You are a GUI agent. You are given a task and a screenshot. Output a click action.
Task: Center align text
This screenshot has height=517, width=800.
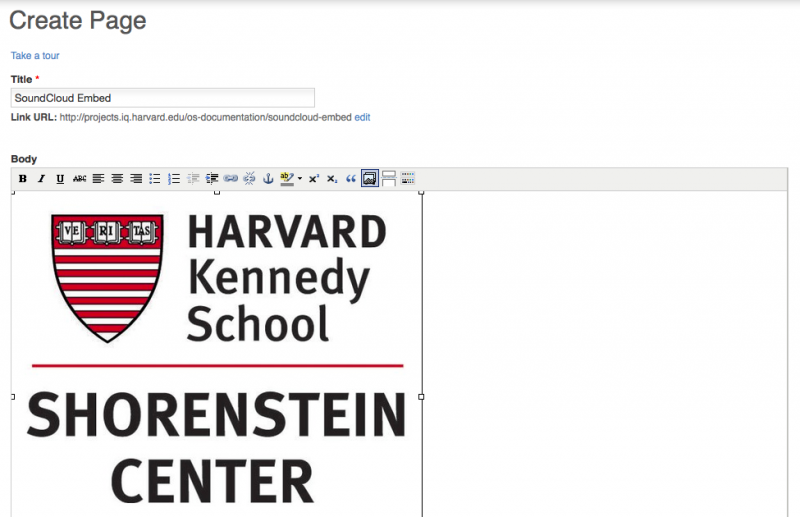[x=117, y=179]
